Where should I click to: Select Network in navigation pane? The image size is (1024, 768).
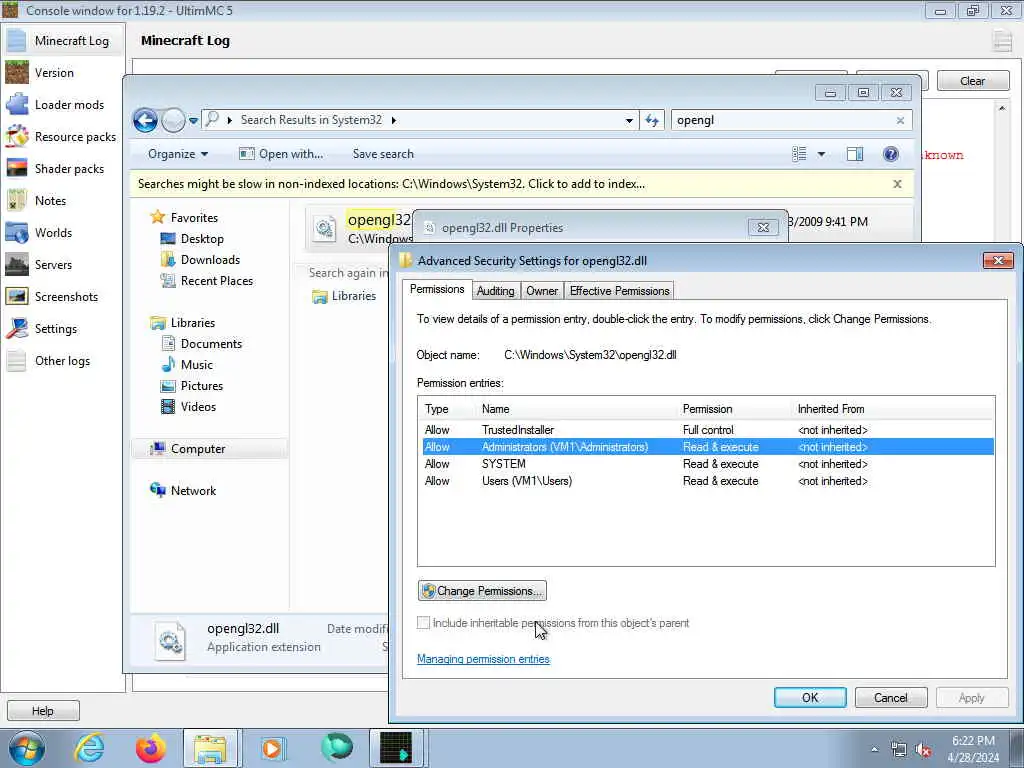point(193,490)
